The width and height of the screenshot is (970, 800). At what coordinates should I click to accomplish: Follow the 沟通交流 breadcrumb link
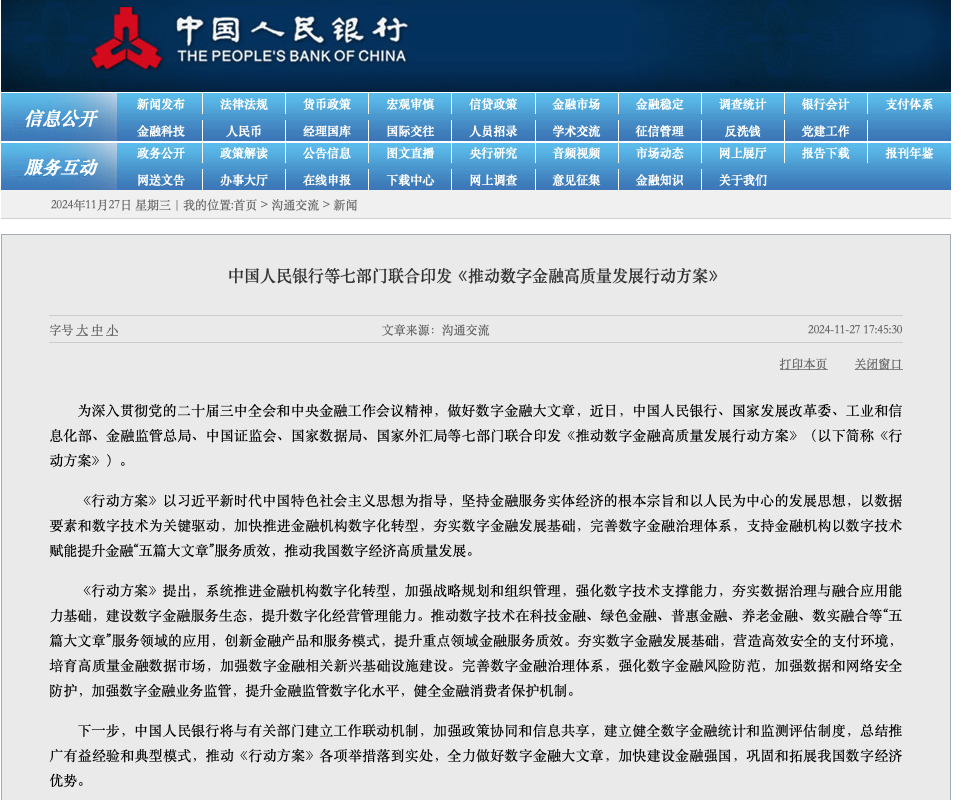pos(295,205)
